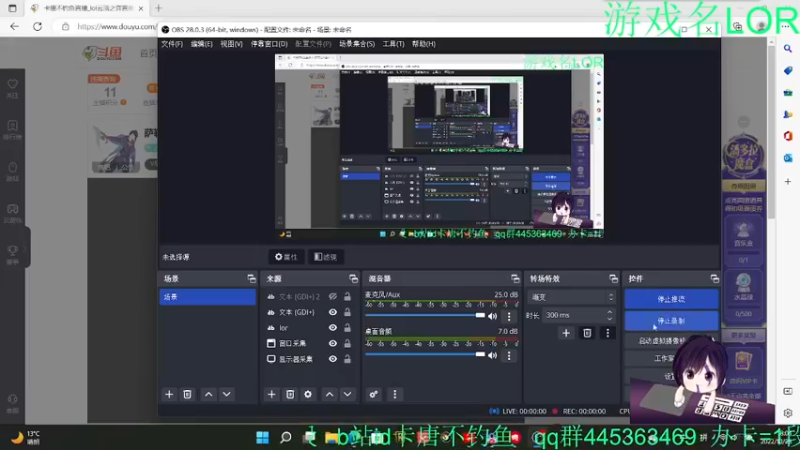Toggle the lock on 窗口采集
The width and height of the screenshot is (800, 450).
(347, 343)
